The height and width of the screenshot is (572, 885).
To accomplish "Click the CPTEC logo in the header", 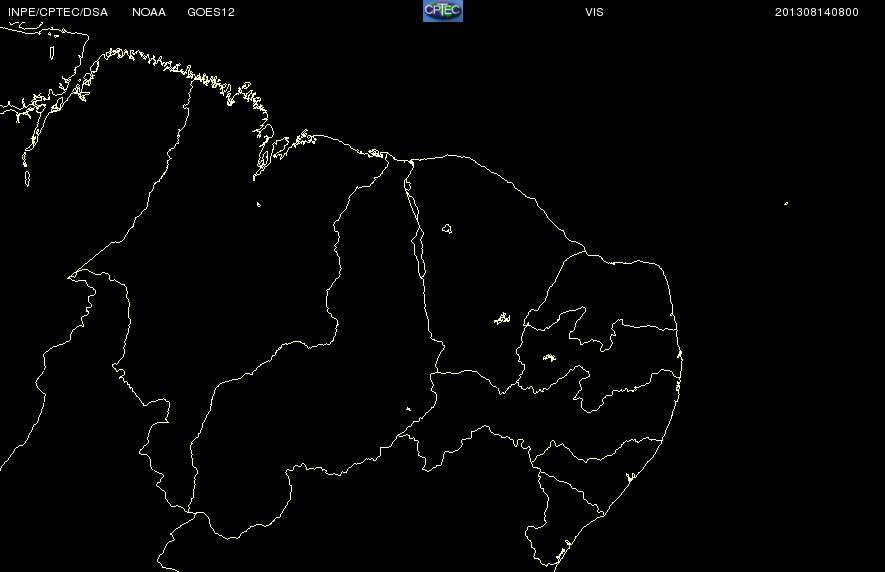I will pos(442,11).
